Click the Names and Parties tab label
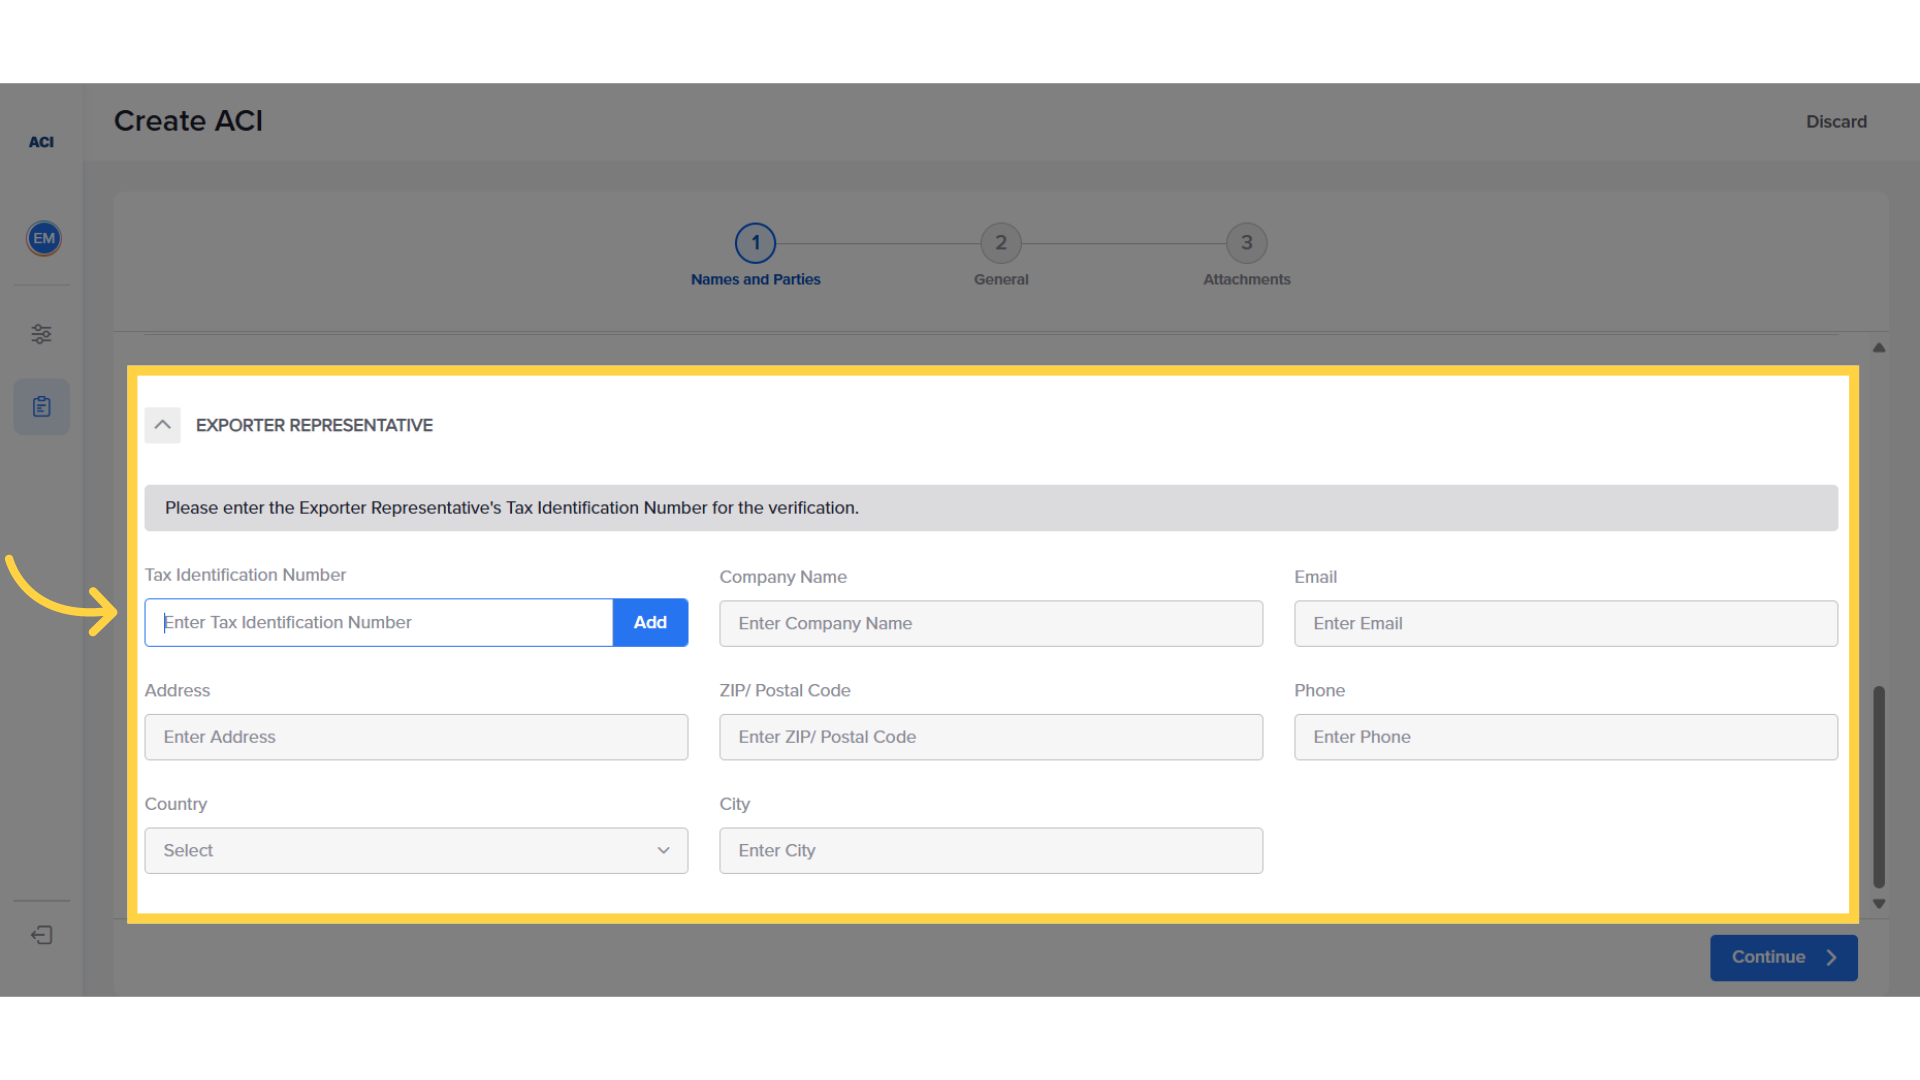This screenshot has width=1920, height=1080. (754, 278)
